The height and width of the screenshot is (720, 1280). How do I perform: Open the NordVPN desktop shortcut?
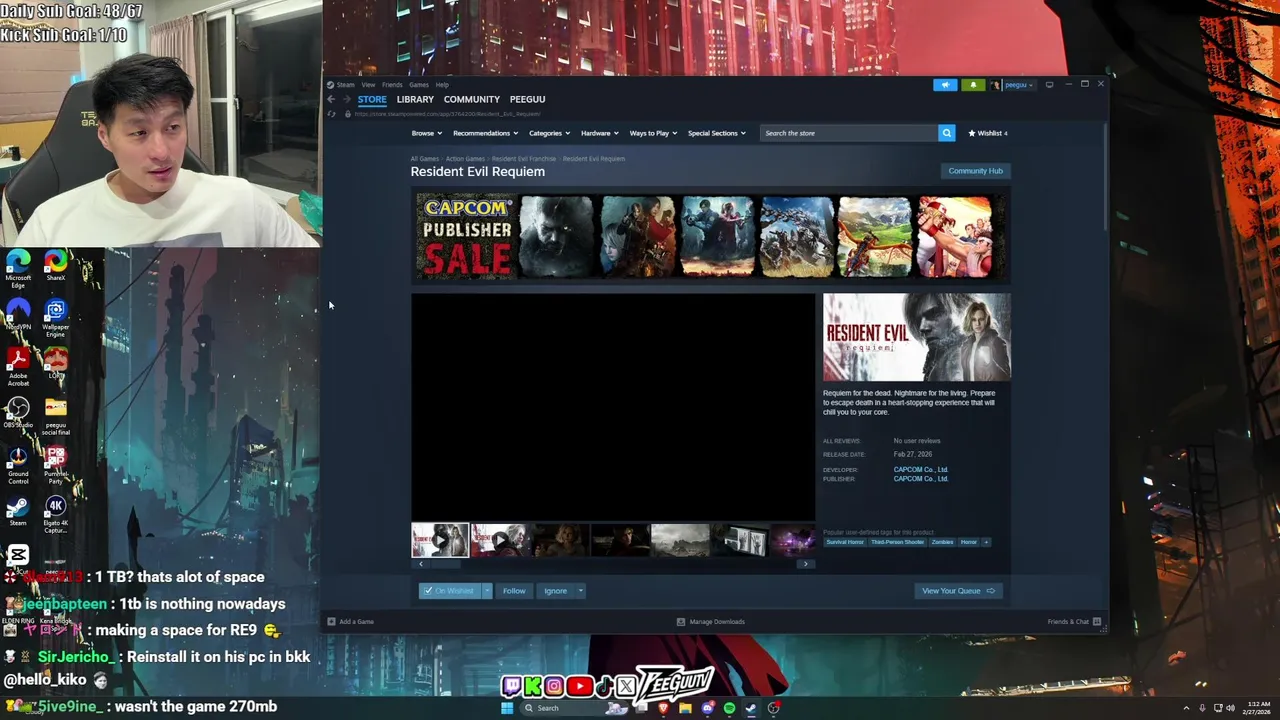pos(18,314)
